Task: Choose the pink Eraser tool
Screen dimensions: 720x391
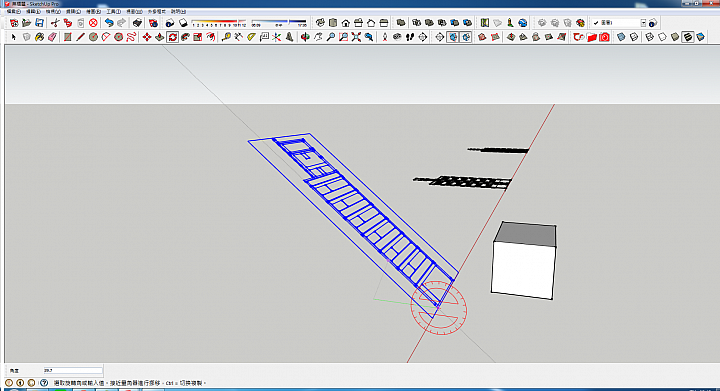Action: tap(52, 37)
